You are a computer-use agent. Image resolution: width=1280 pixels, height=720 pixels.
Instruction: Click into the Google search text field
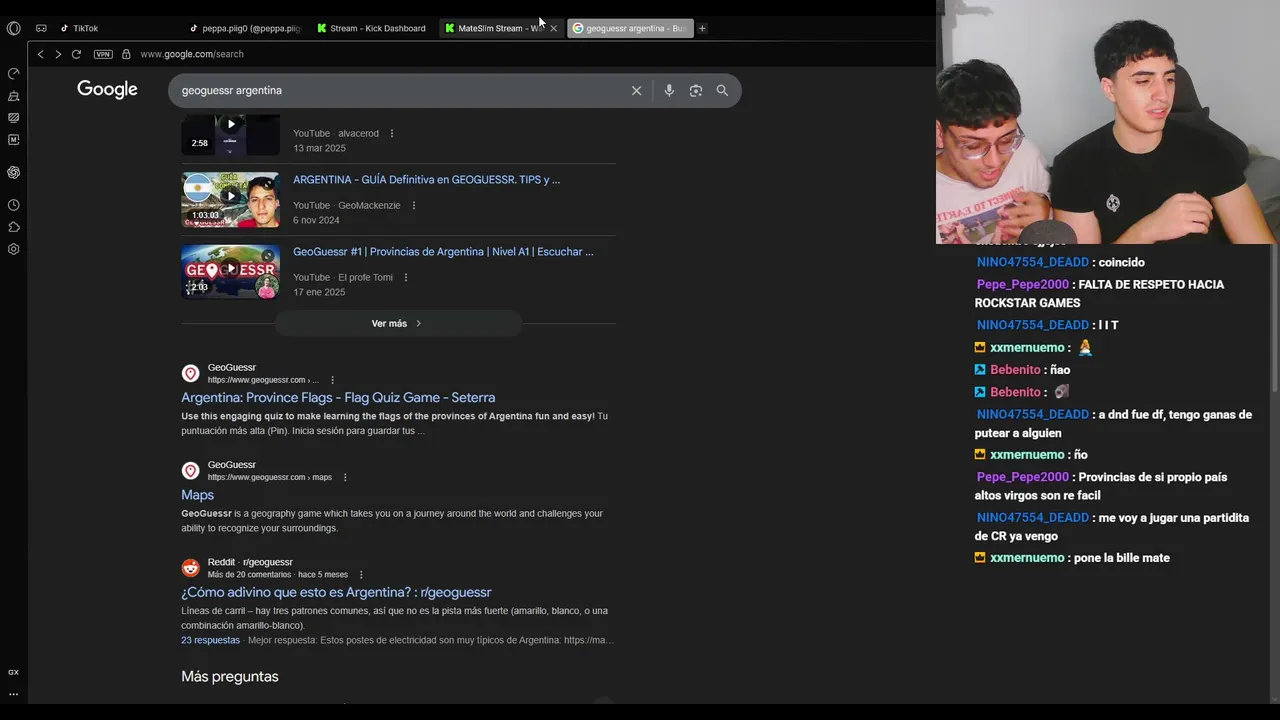400,90
